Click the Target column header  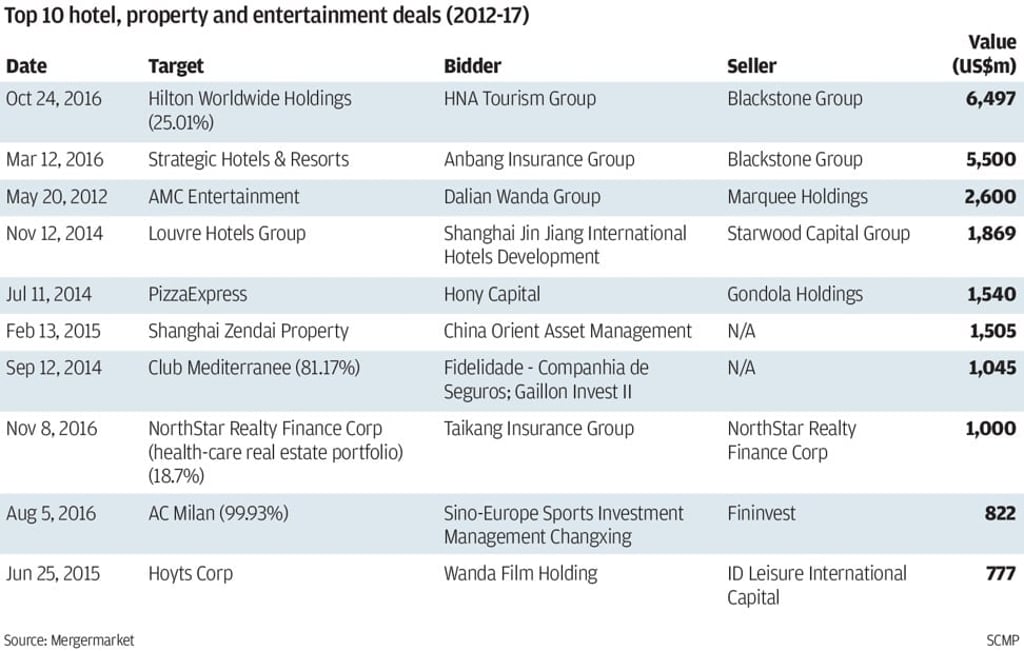click(x=176, y=66)
